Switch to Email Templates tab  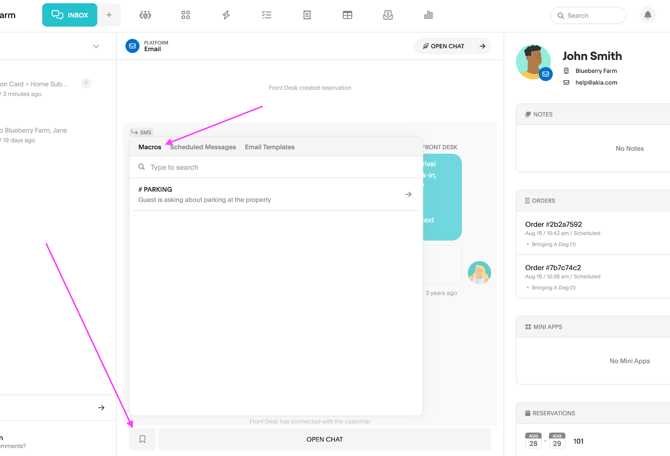[x=269, y=147]
